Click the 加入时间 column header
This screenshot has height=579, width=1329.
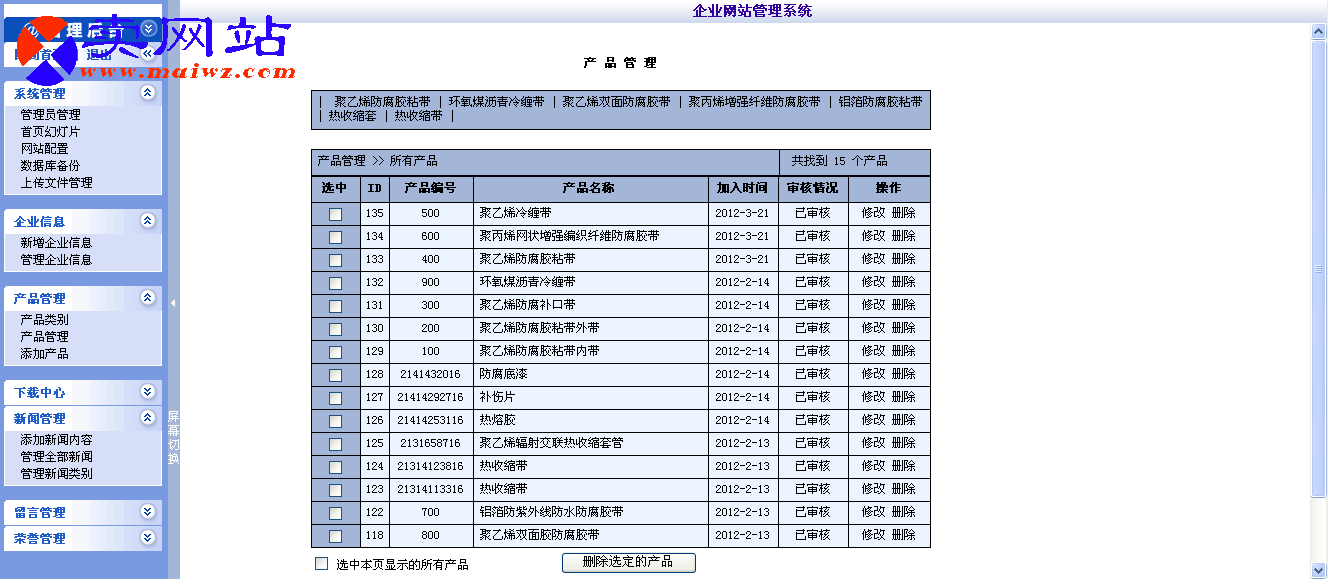(743, 189)
